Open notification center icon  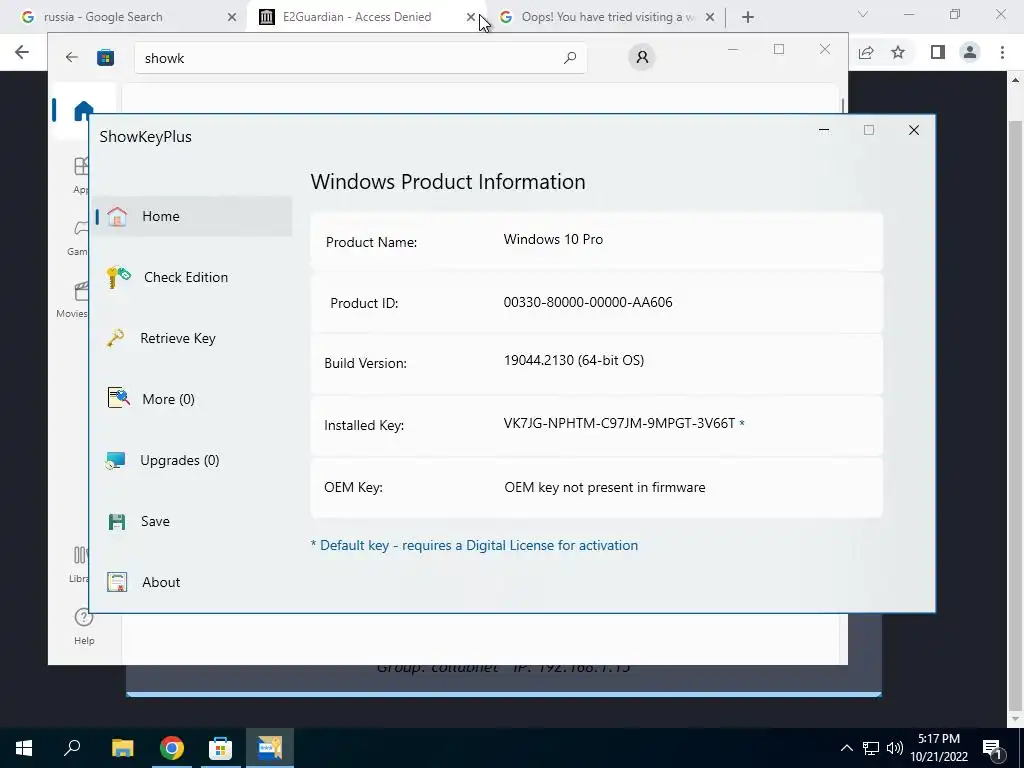click(992, 748)
